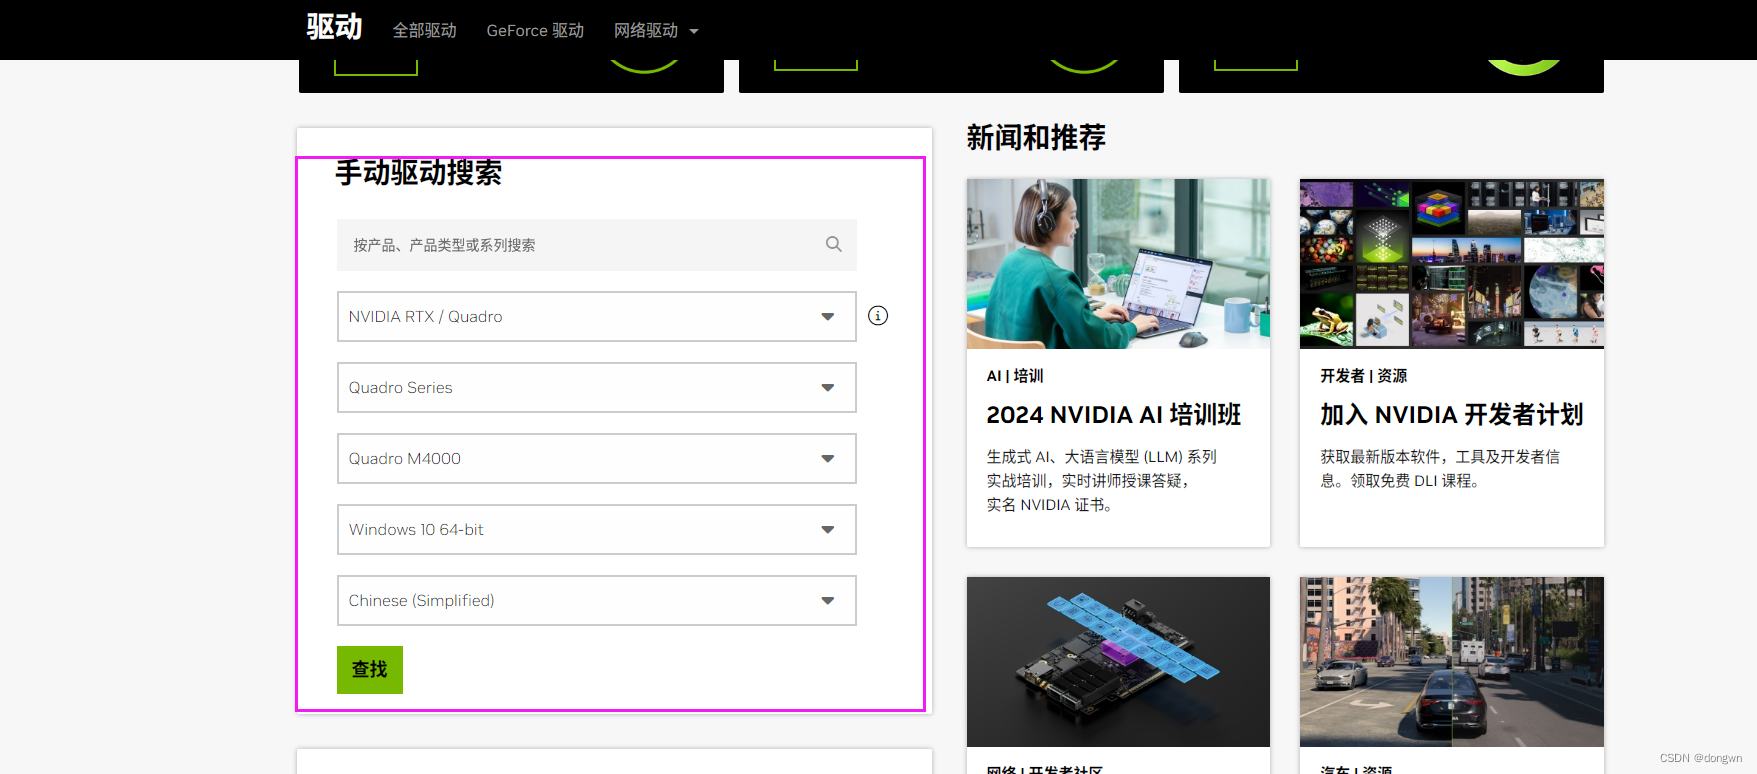Click the 开发者 | 资源 category label
The width and height of the screenshot is (1757, 774).
tap(1364, 376)
